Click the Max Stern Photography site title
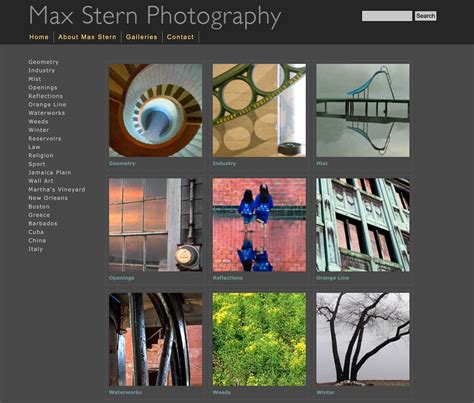The width and height of the screenshot is (474, 403). (x=155, y=15)
